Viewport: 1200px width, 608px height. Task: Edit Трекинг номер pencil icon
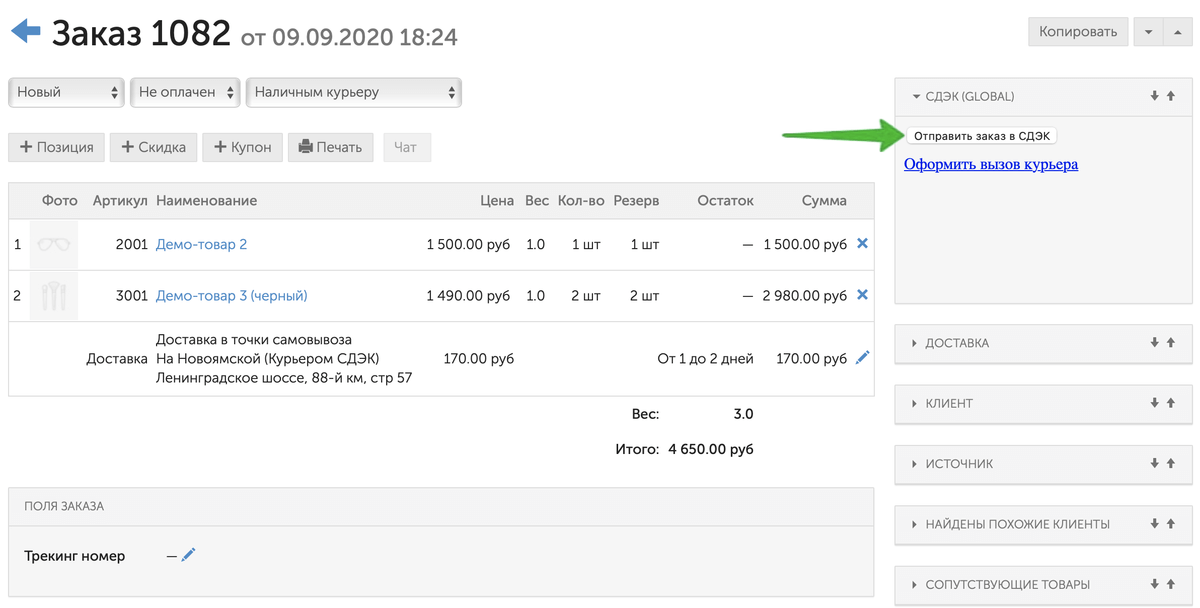188,554
